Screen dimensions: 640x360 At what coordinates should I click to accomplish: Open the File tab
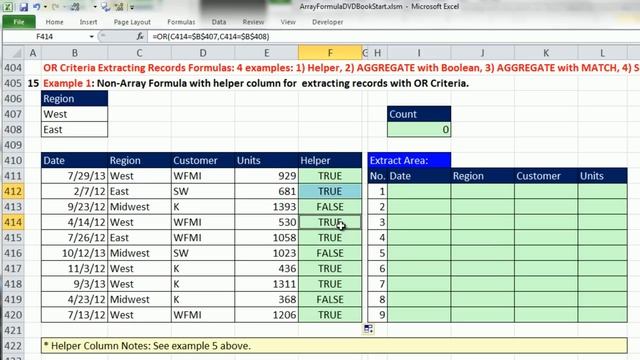click(19, 22)
